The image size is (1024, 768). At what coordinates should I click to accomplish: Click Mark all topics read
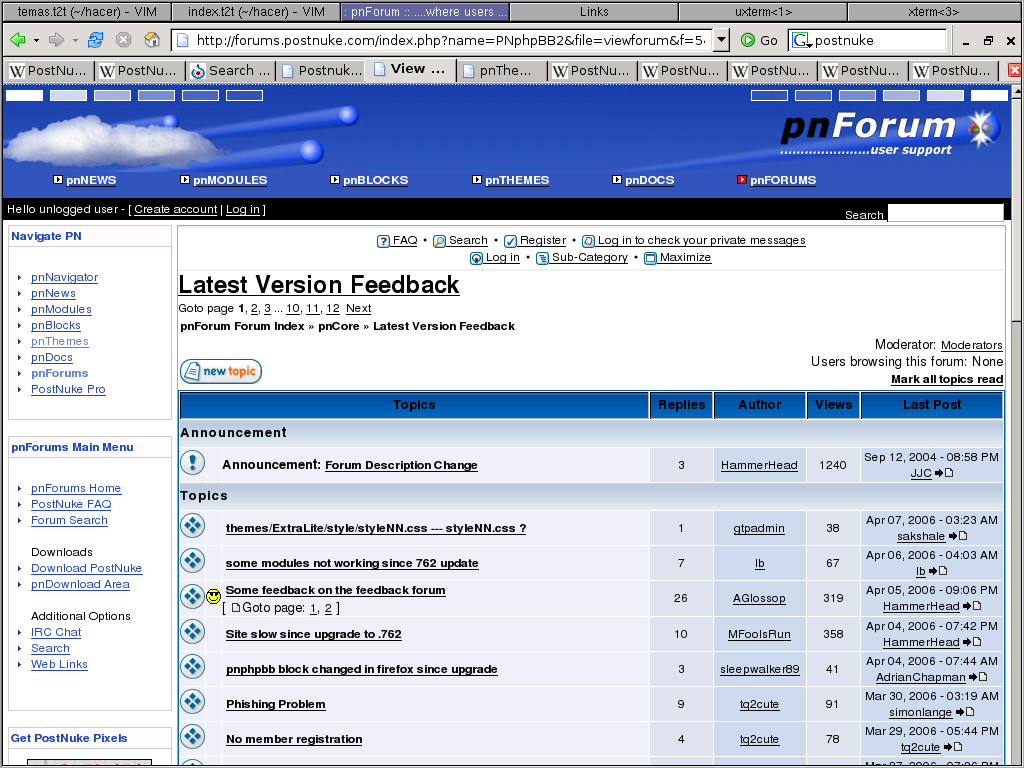click(x=947, y=379)
